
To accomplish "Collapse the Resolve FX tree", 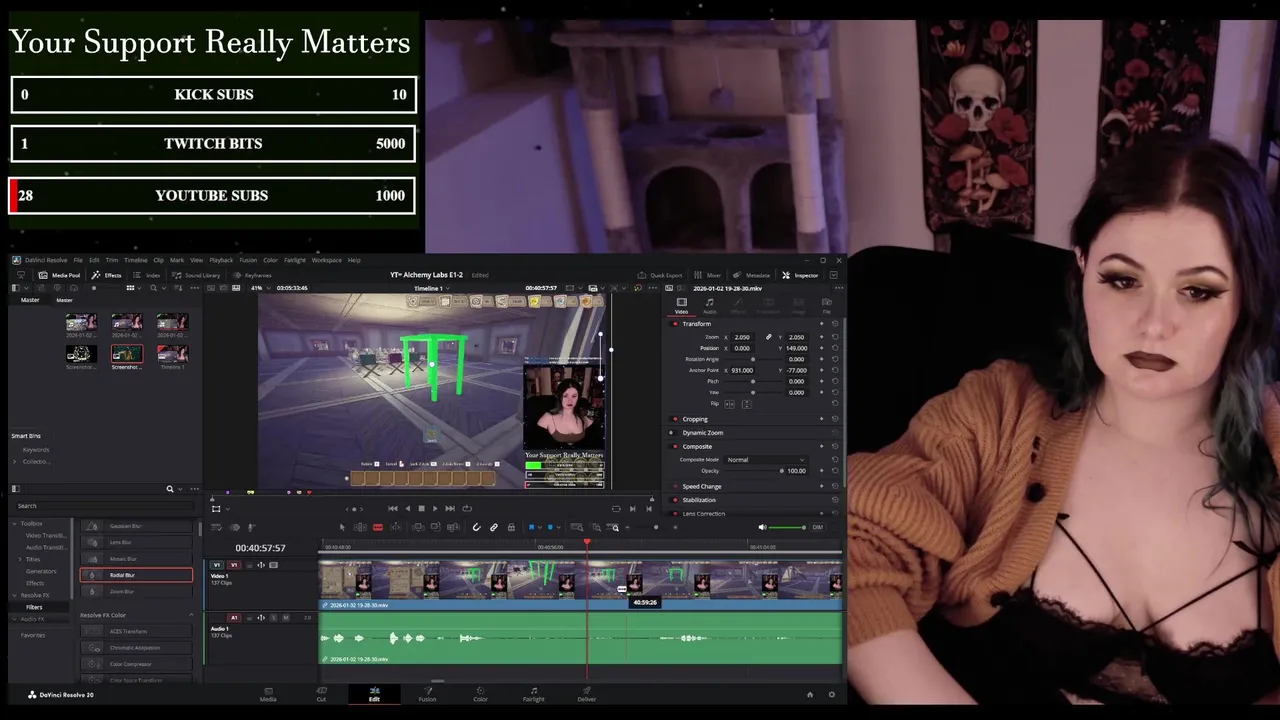I will point(14,595).
